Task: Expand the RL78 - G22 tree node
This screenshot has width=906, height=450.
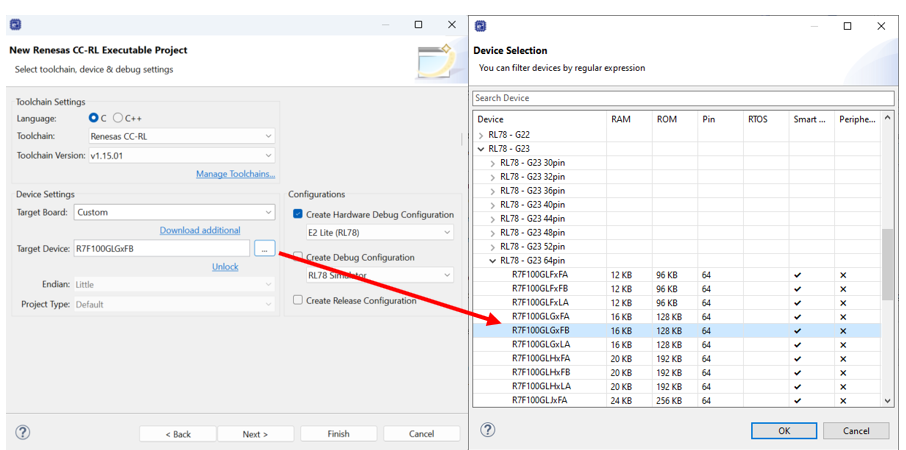Action: pyautogui.click(x=481, y=134)
